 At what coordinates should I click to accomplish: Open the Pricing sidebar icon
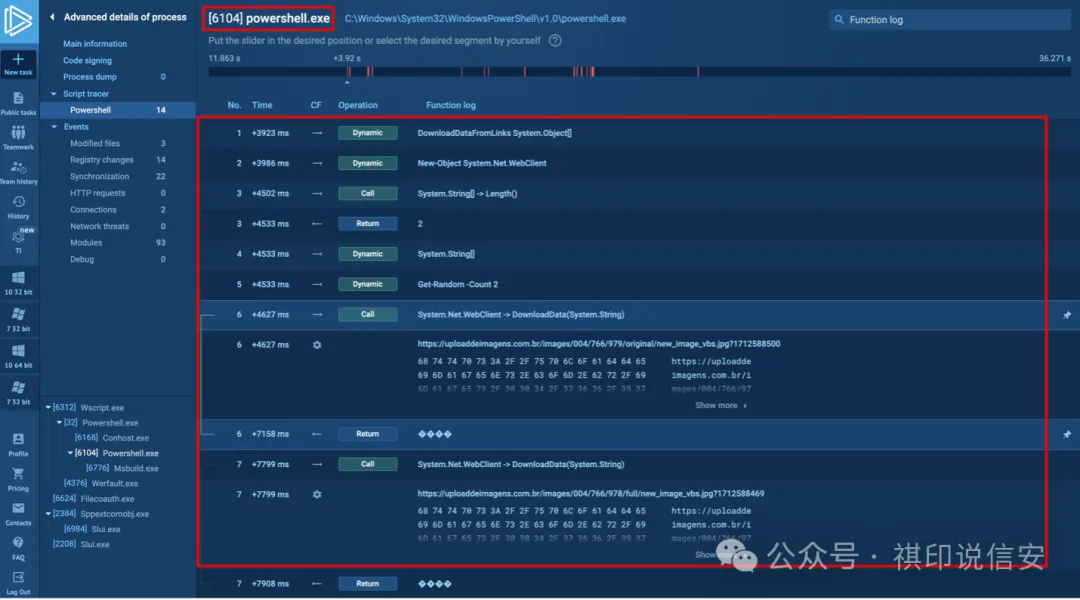tap(18, 475)
